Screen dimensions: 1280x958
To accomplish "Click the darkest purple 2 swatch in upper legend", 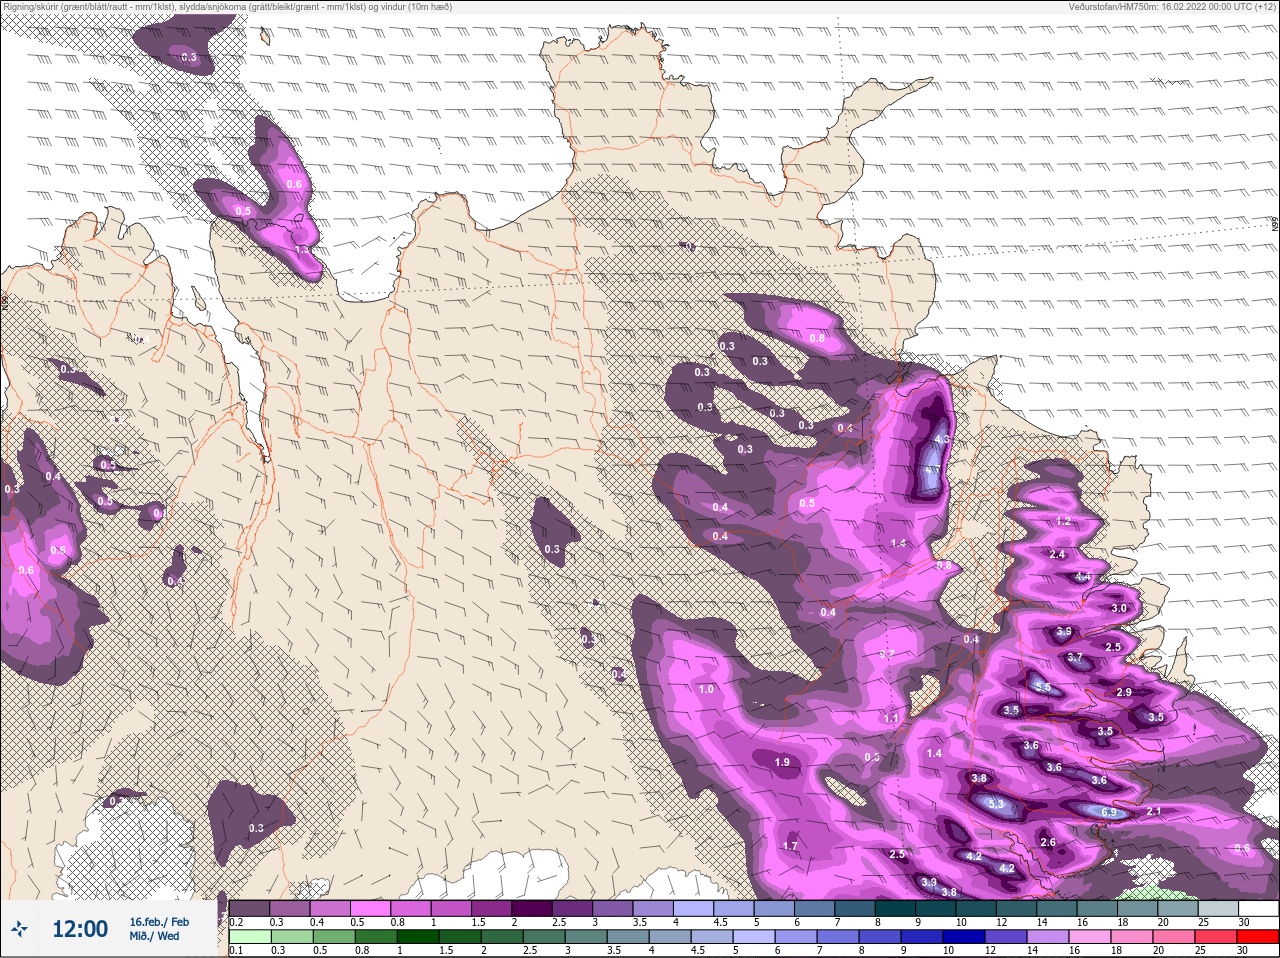I will [532, 909].
